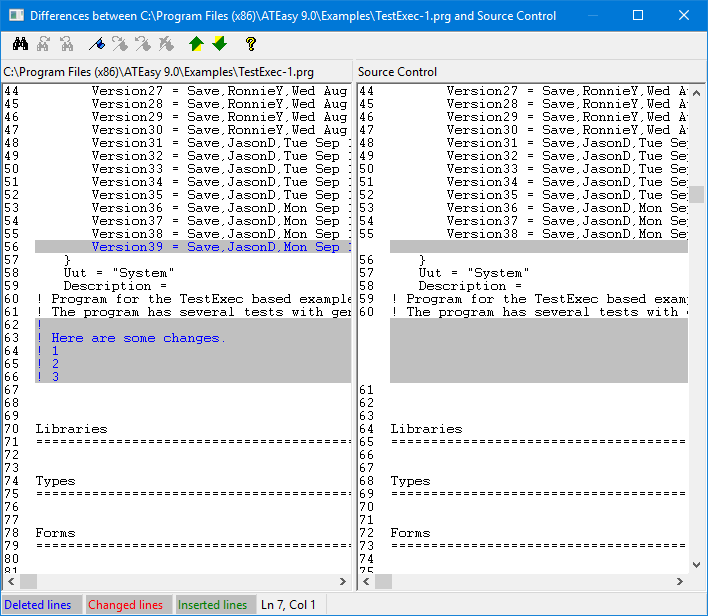The width and height of the screenshot is (708, 616).
Task: Click the Version36 line in Source Control pane
Action: coord(567,208)
